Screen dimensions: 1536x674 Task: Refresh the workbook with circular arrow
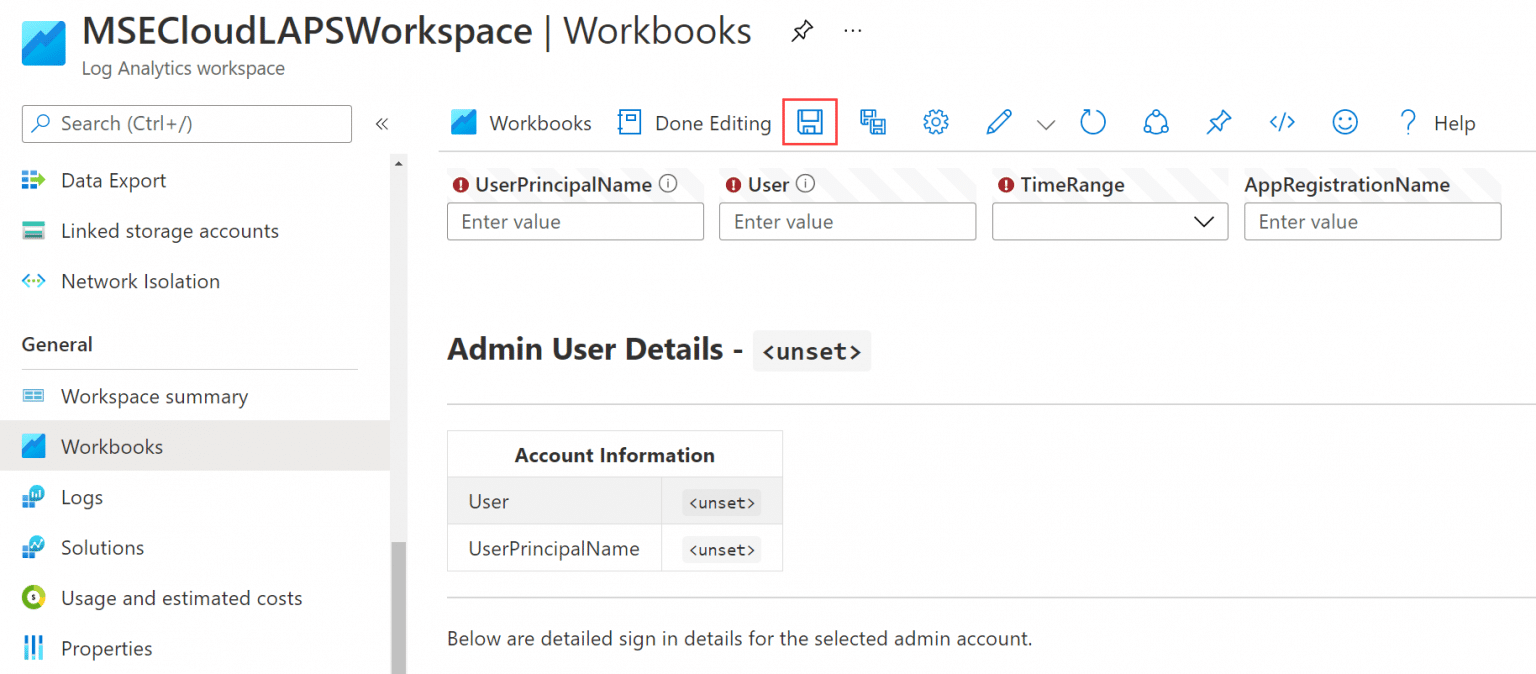pyautogui.click(x=1093, y=122)
